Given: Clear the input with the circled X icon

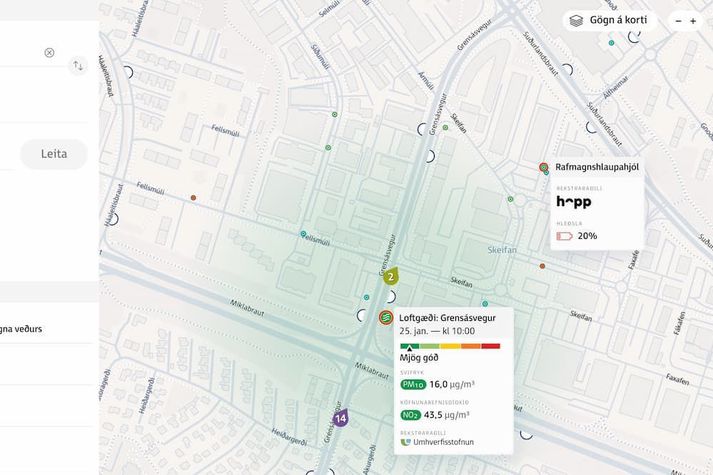Looking at the screenshot, I should (50, 53).
